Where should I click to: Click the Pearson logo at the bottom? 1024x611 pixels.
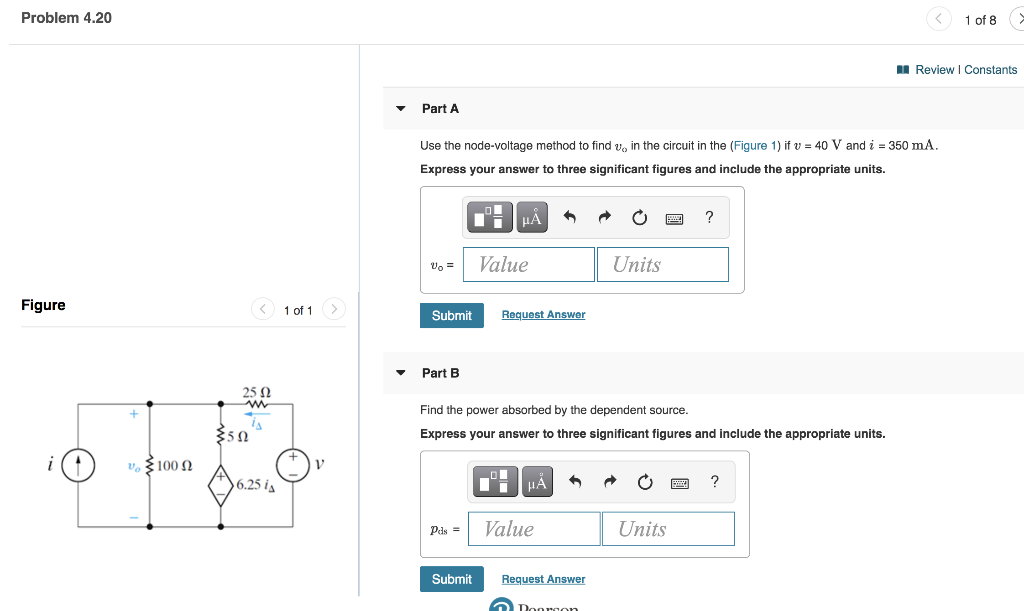[x=500, y=605]
